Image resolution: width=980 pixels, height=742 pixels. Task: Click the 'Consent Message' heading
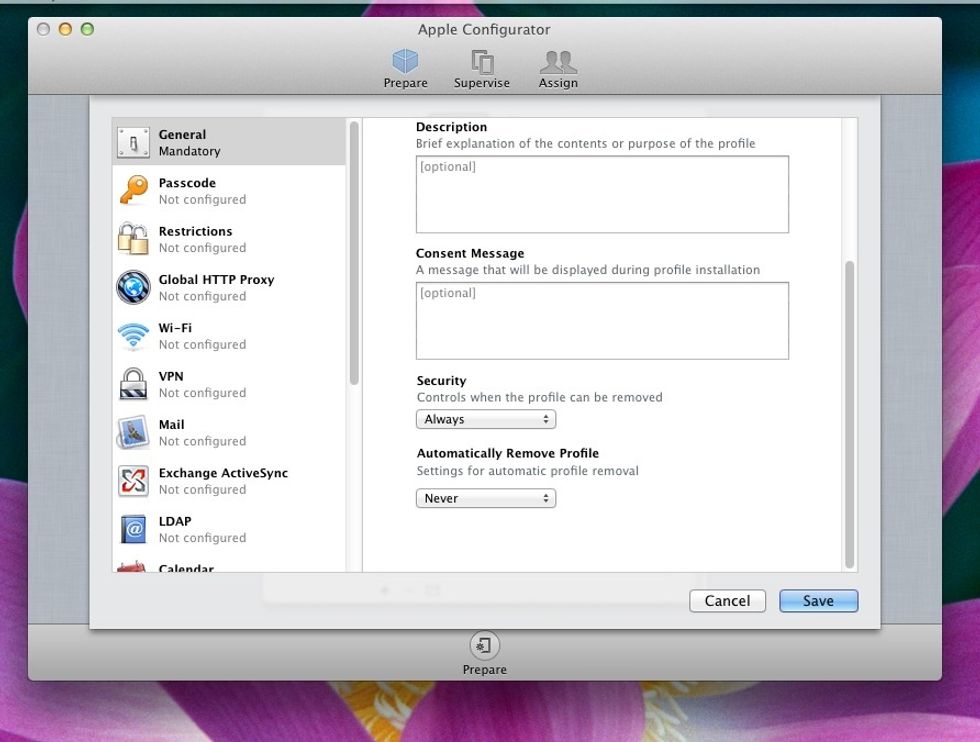click(x=470, y=253)
